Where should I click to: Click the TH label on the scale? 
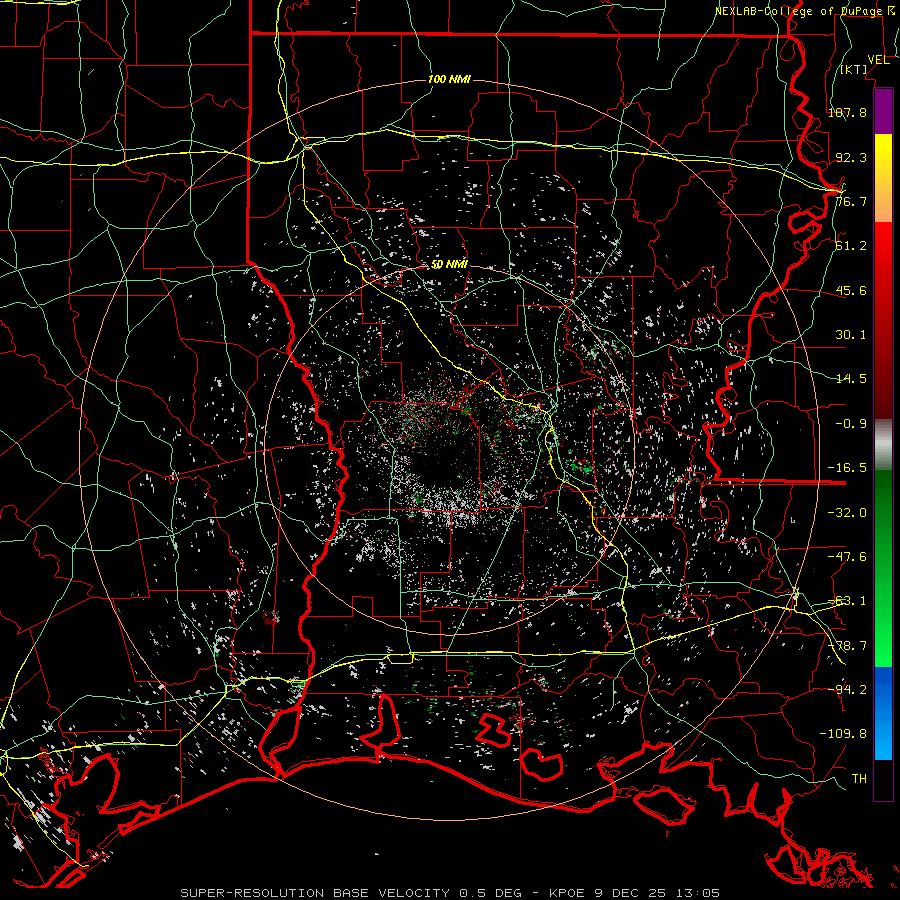pos(859,779)
